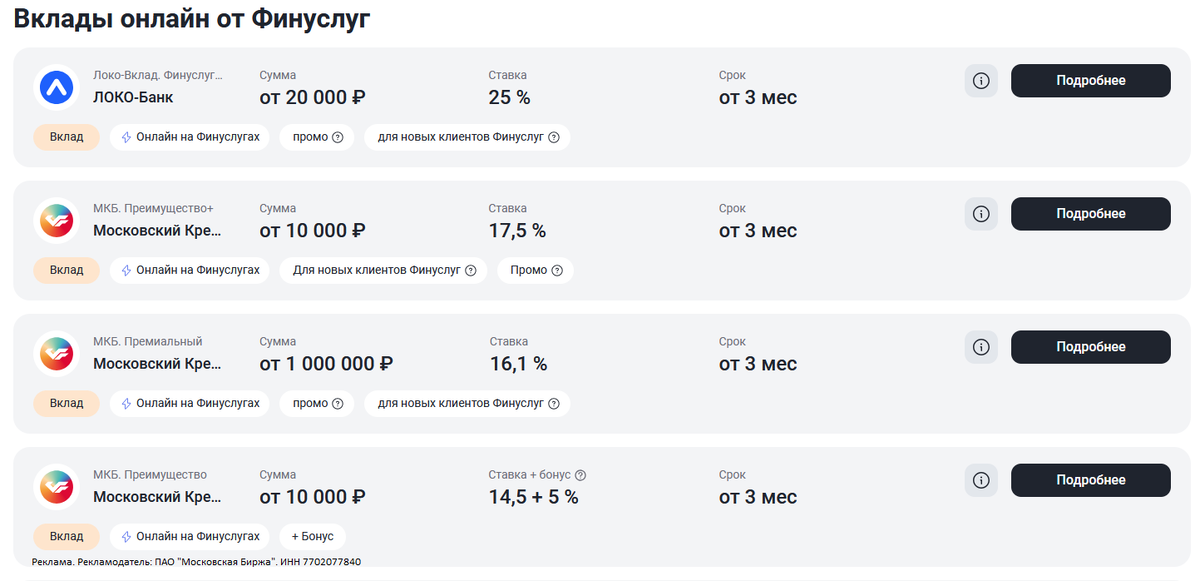Select Онлайн на Финуслугах tag in МКБ Премиальный row
Viewport: 1200px width, 581px height.
(x=189, y=403)
